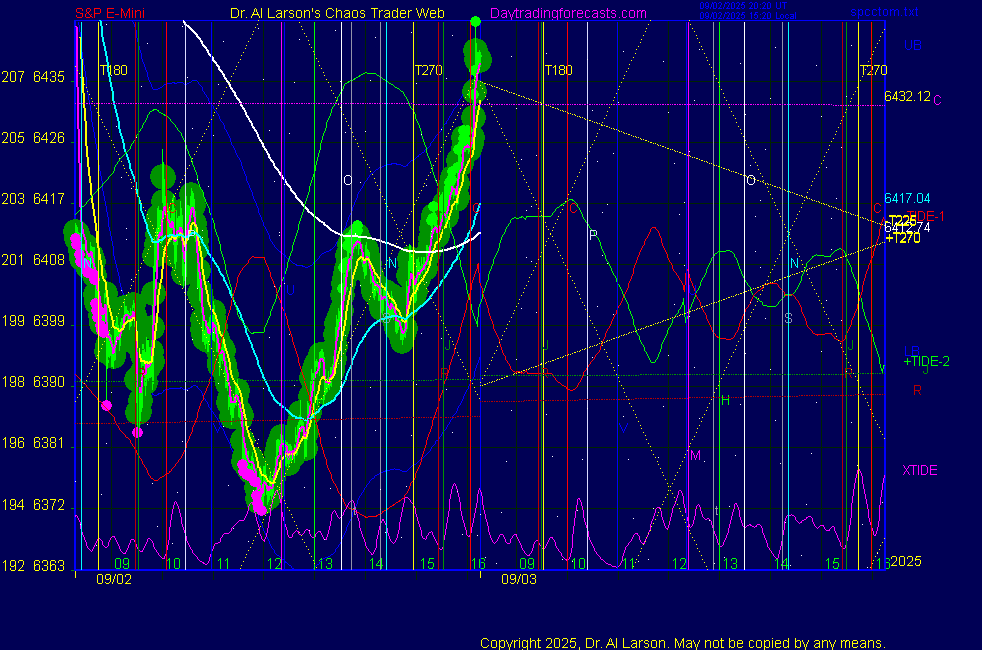Click the 6432.12 price level label
The width and height of the screenshot is (982, 650).
pyautogui.click(x=907, y=97)
